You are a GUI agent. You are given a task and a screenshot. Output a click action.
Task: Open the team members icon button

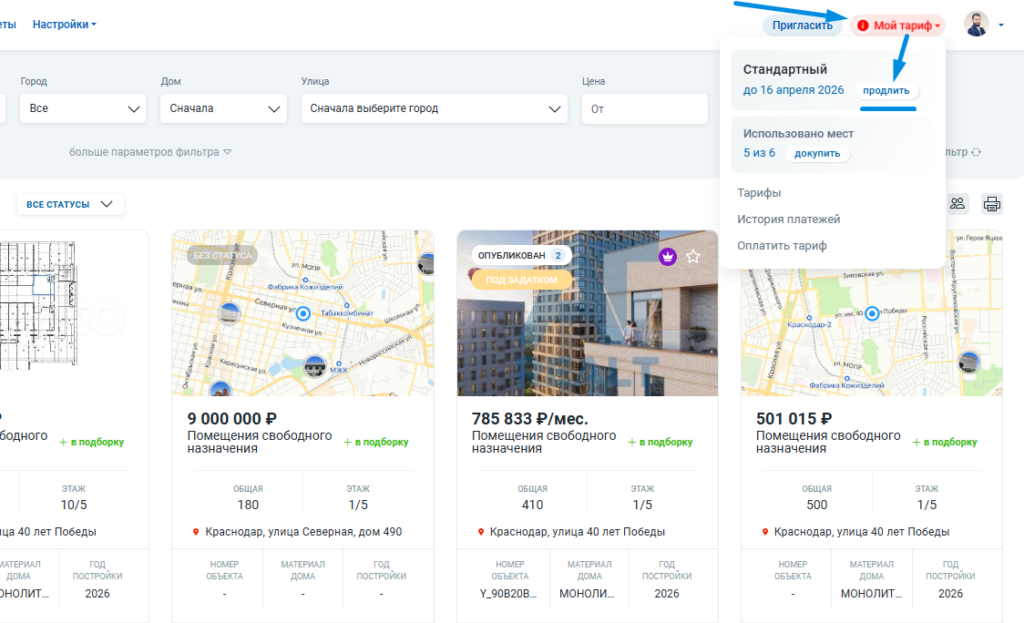click(x=957, y=204)
